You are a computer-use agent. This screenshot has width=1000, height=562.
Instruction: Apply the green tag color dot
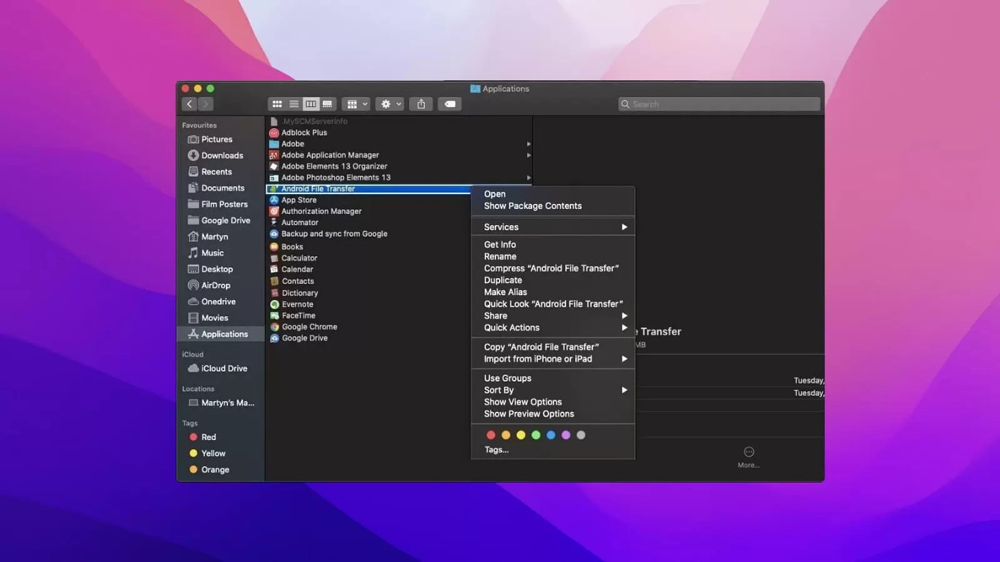coord(536,435)
